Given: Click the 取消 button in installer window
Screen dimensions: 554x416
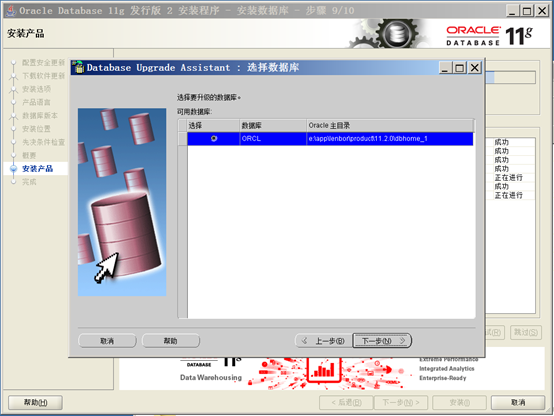Looking at the screenshot, I should pos(518,402).
